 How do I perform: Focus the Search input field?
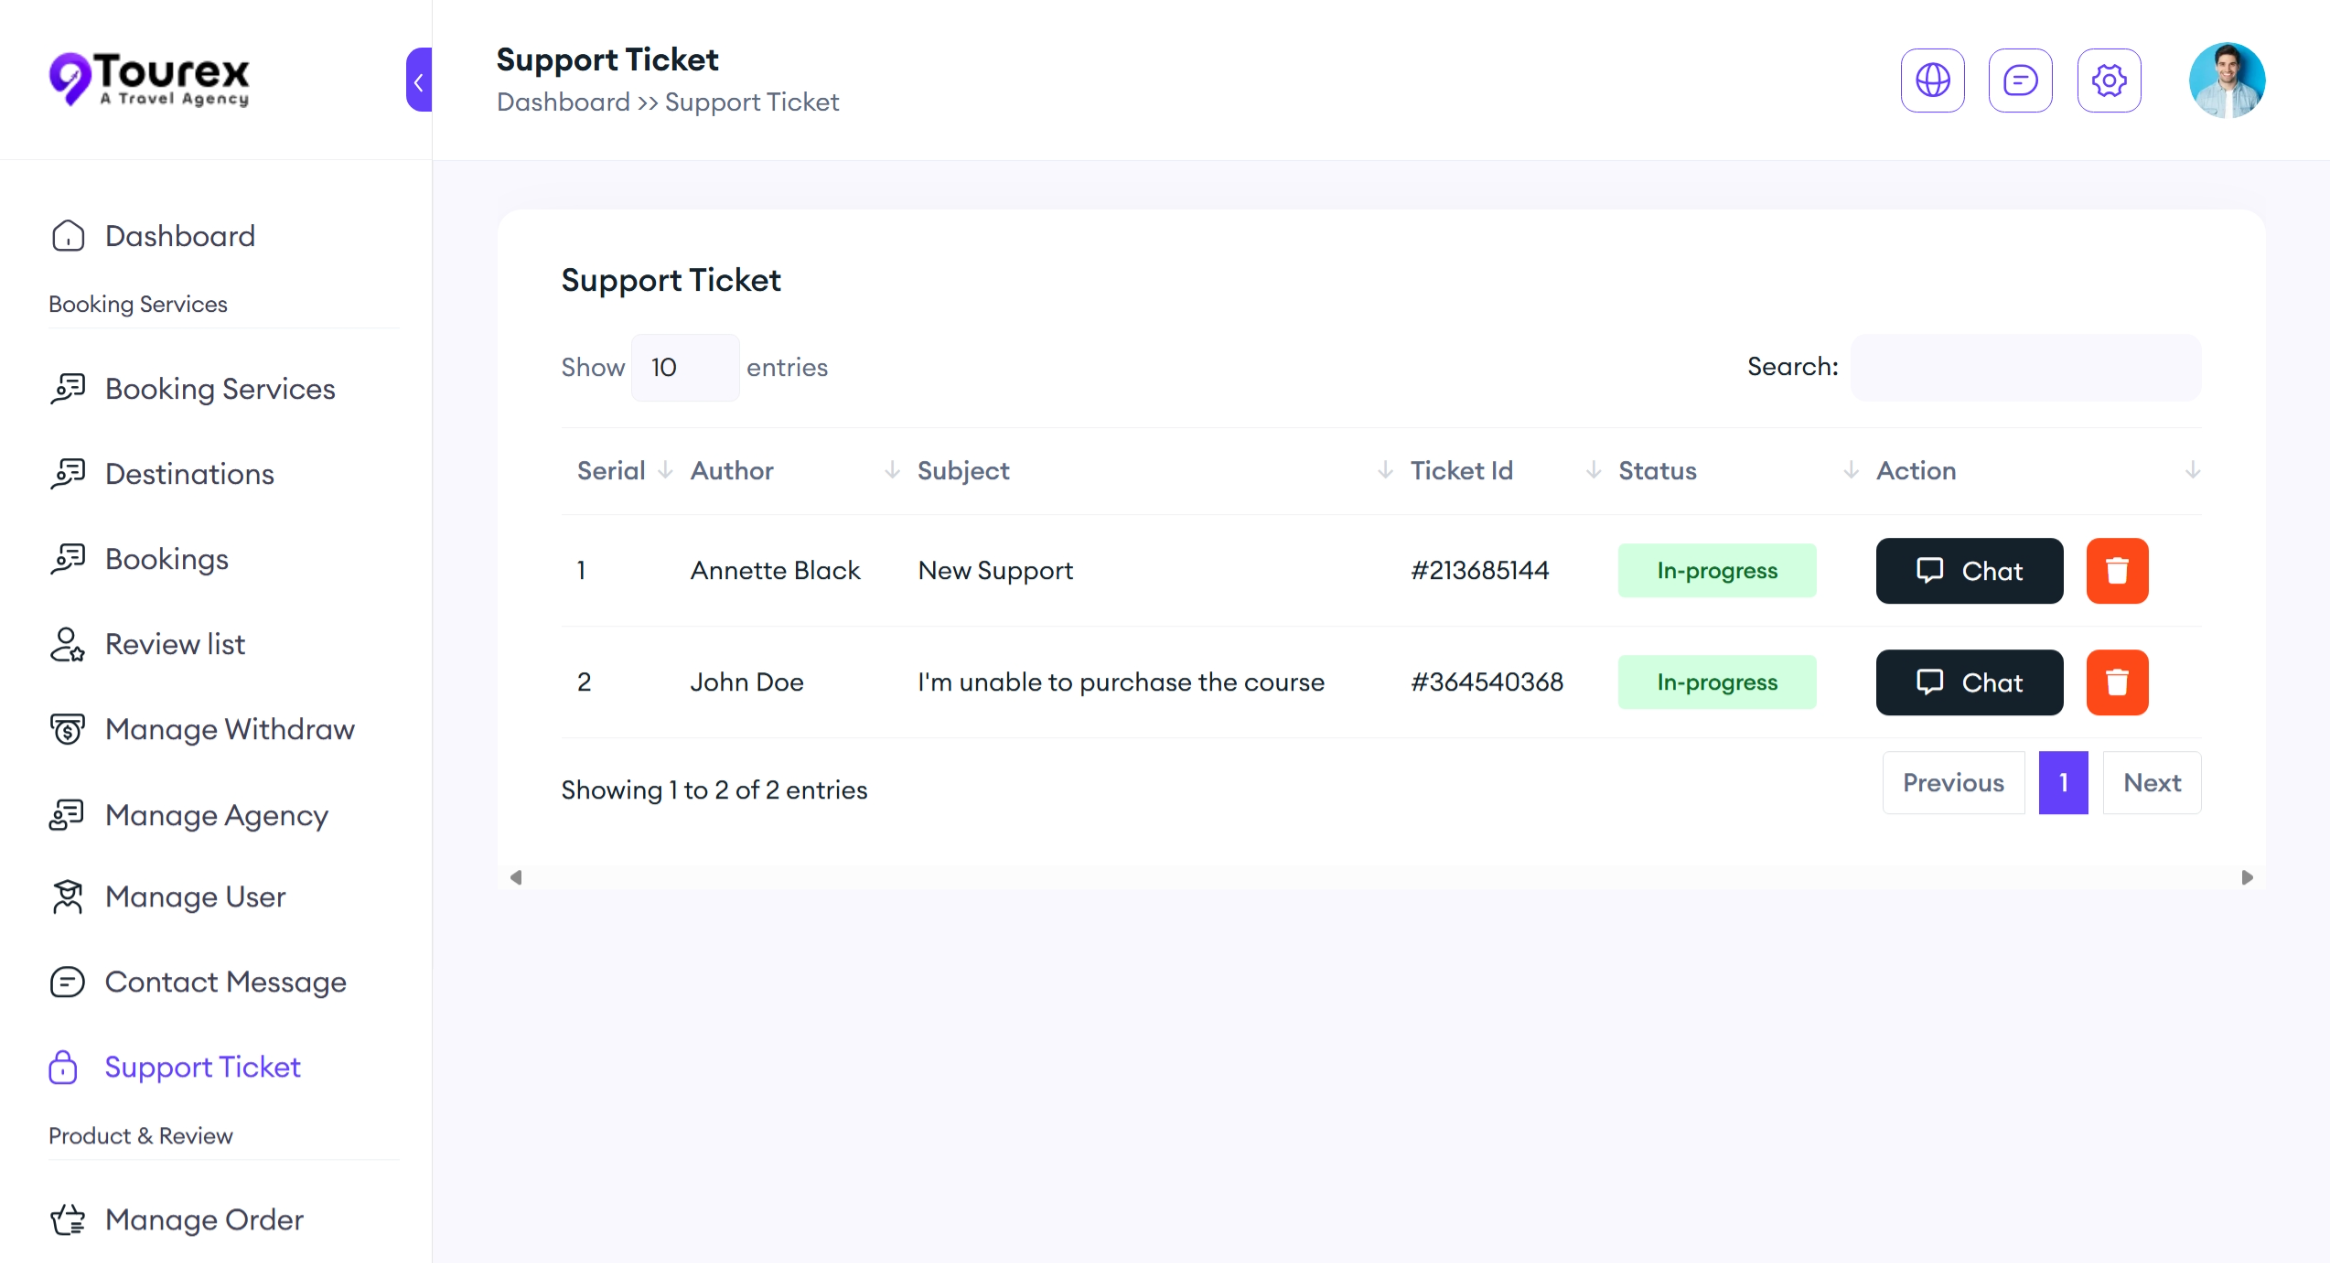coord(2025,368)
